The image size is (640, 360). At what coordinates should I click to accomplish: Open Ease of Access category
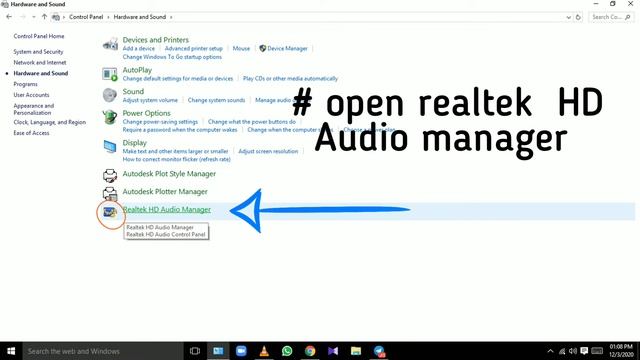click(31, 133)
